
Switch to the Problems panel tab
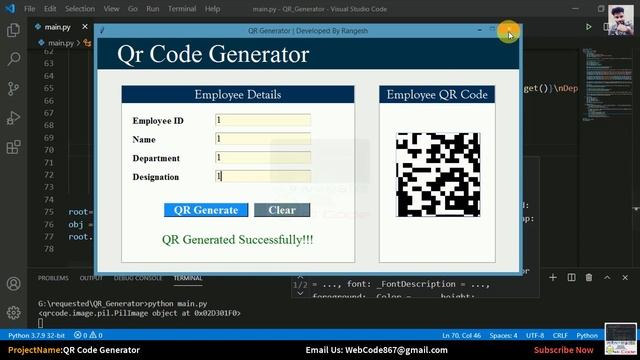pyautogui.click(x=53, y=278)
